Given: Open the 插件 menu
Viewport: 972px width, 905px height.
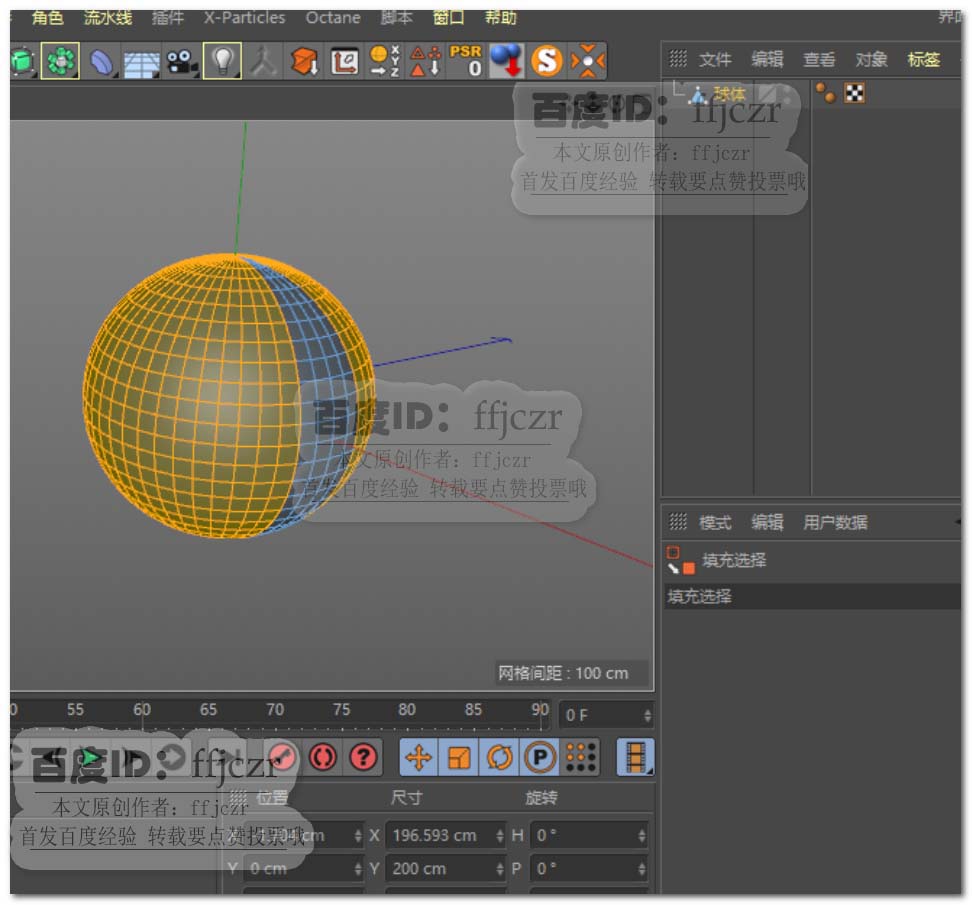Looking at the screenshot, I should 168,17.
